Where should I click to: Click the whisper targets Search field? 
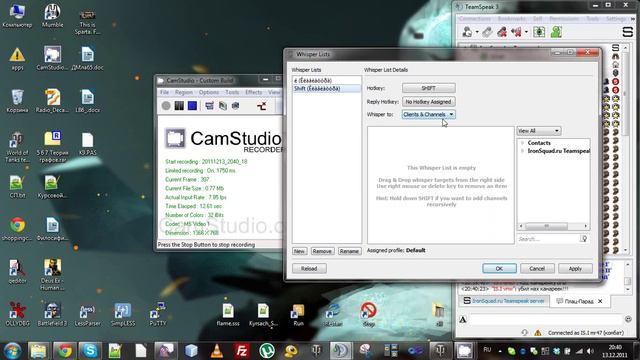tap(548, 239)
